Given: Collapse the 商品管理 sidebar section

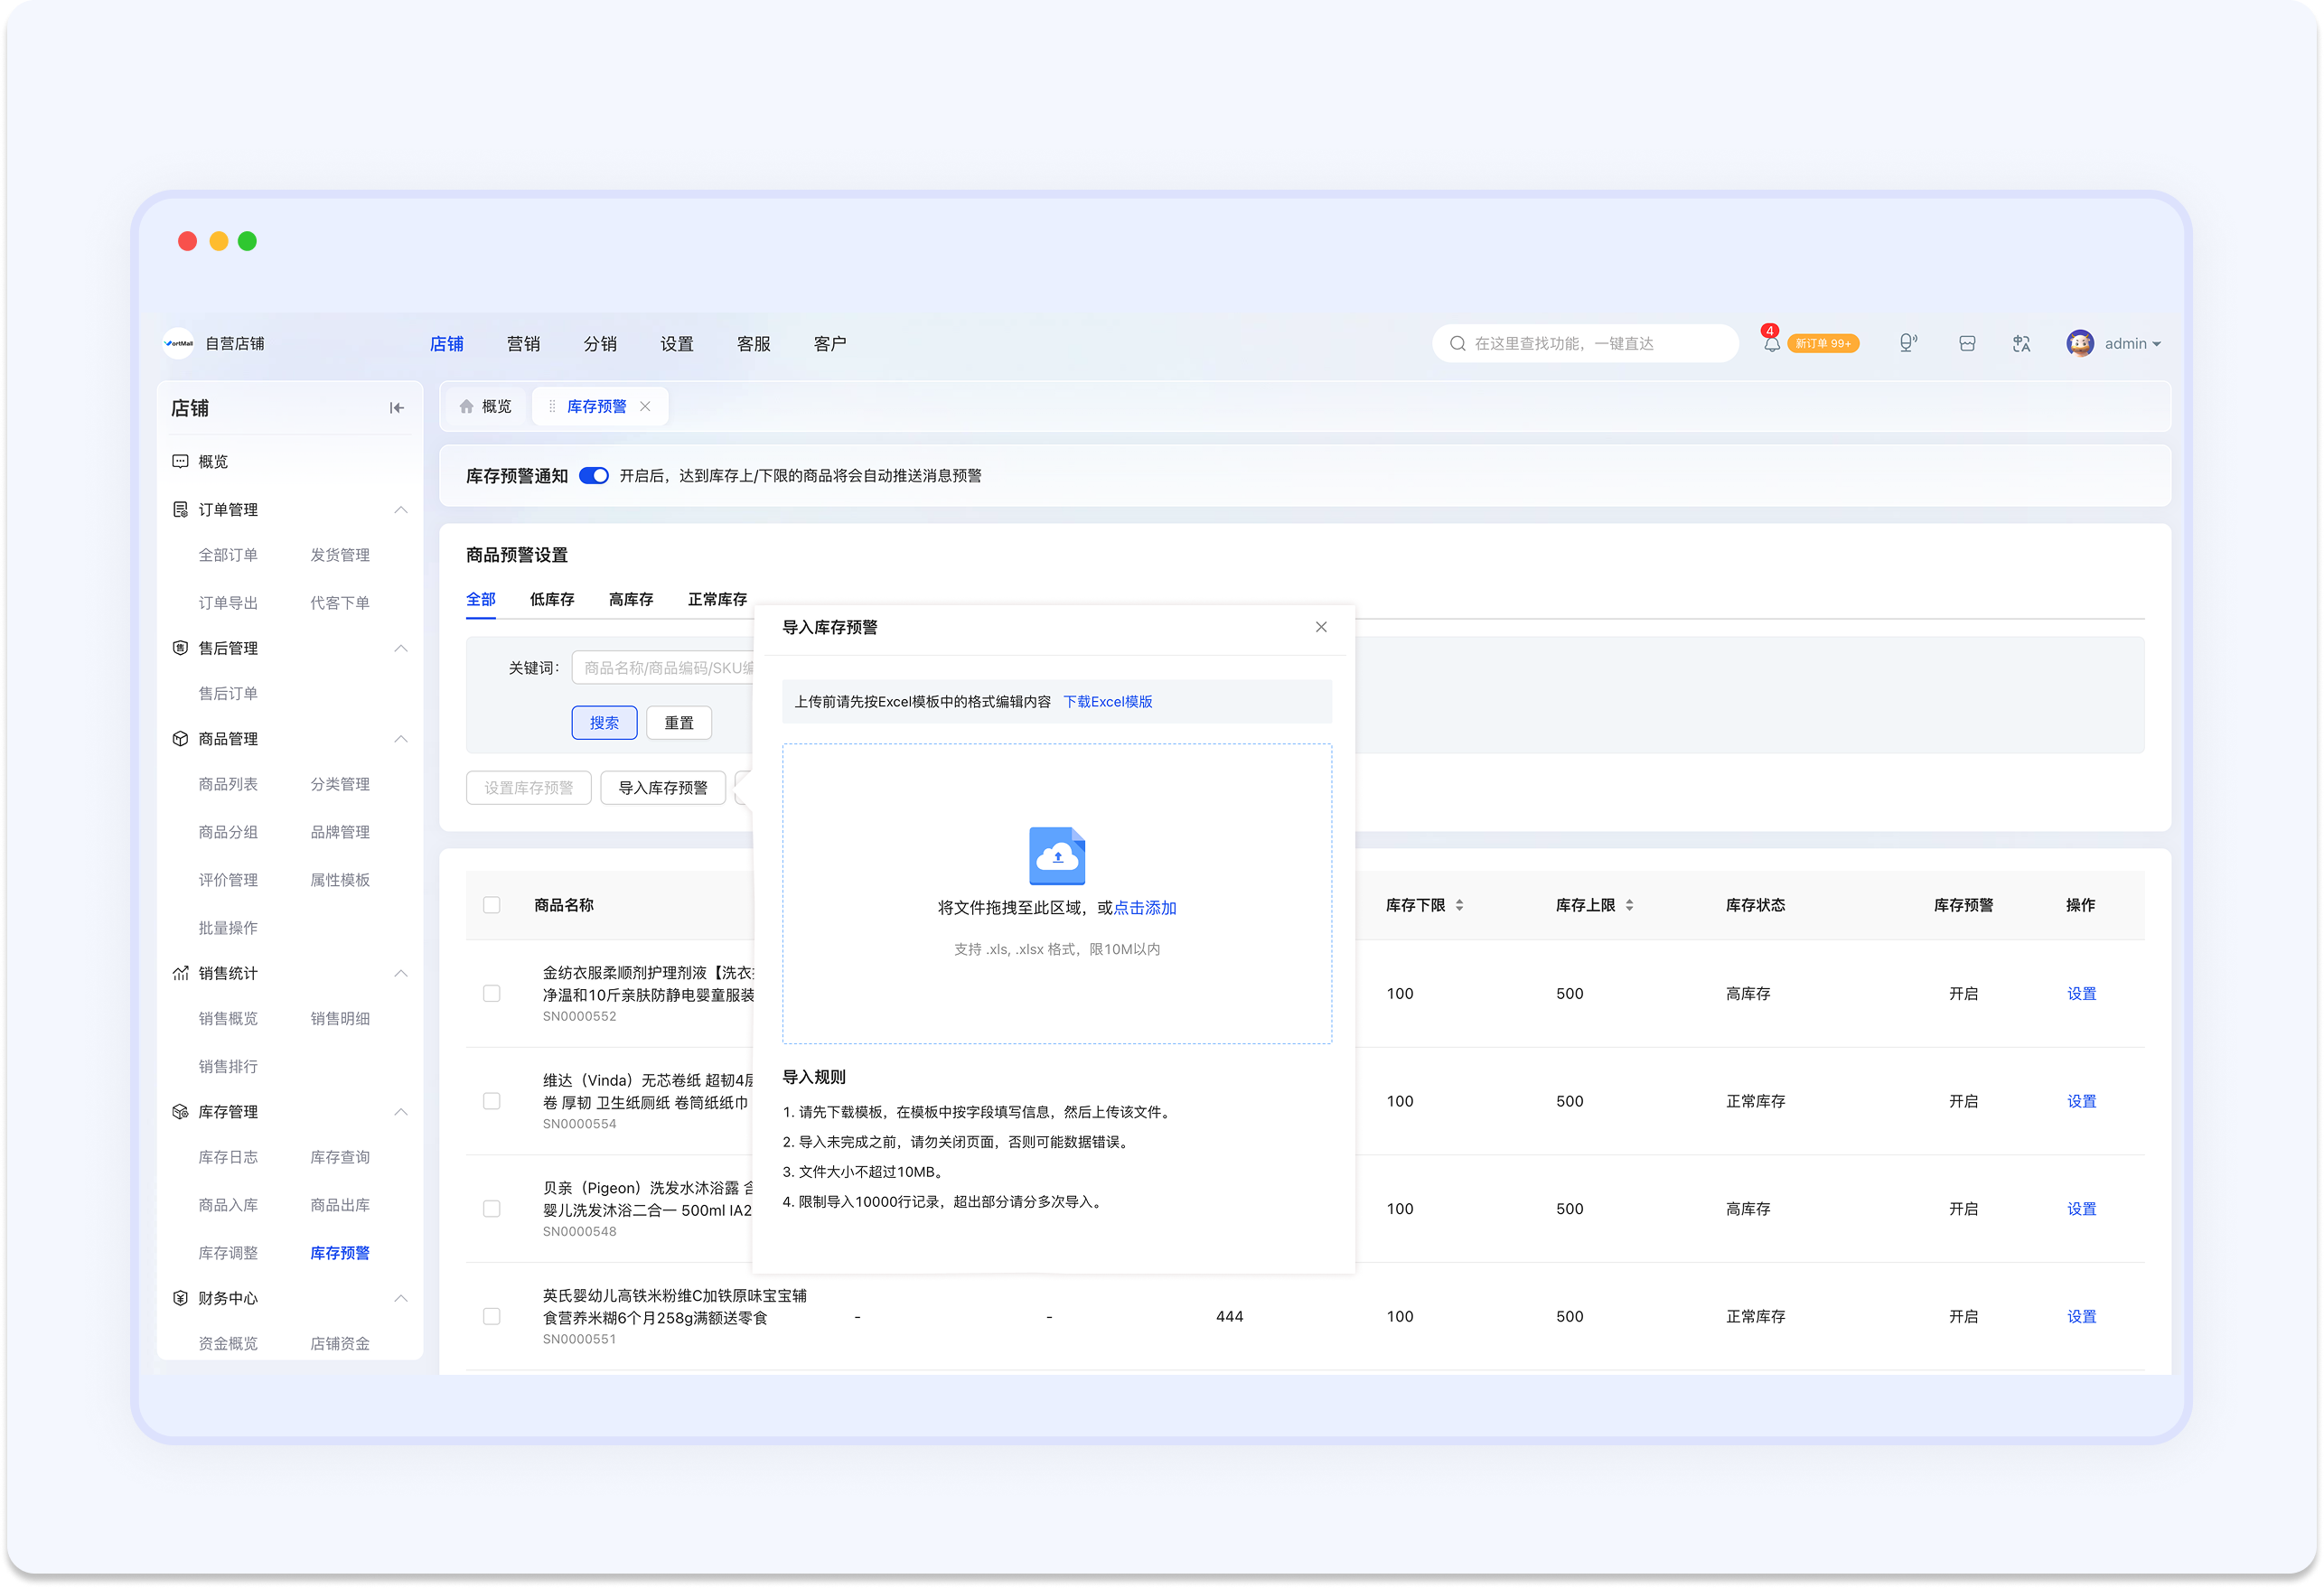Looking at the screenshot, I should pos(401,739).
